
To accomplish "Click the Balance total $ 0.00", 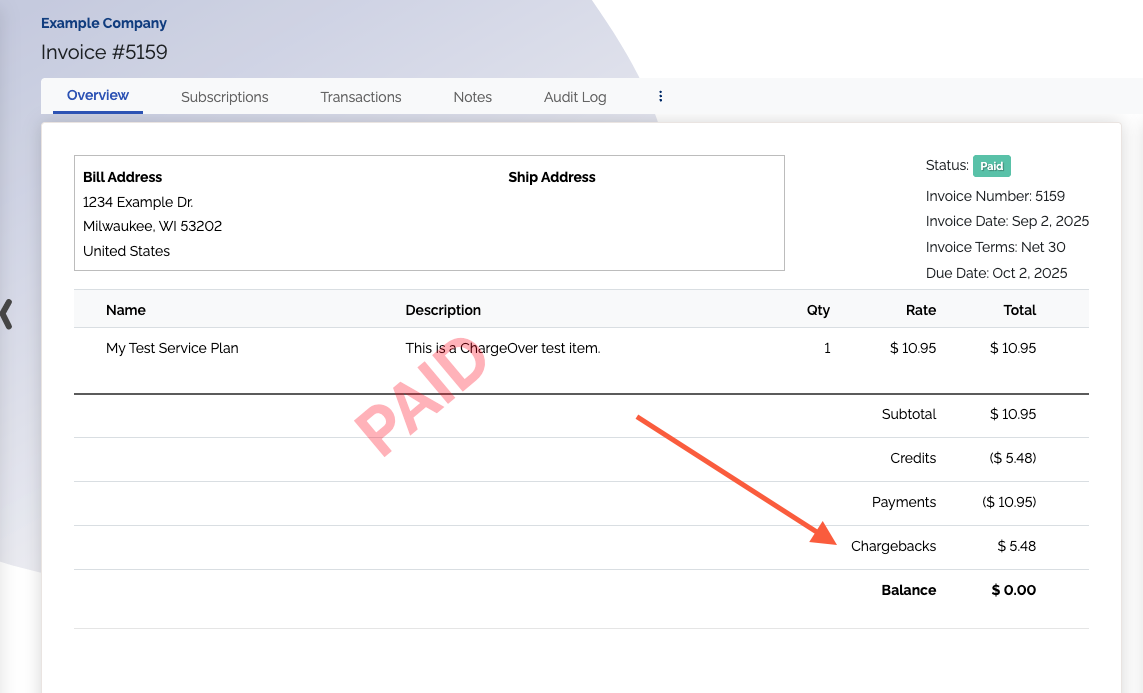I will coord(1013,590).
